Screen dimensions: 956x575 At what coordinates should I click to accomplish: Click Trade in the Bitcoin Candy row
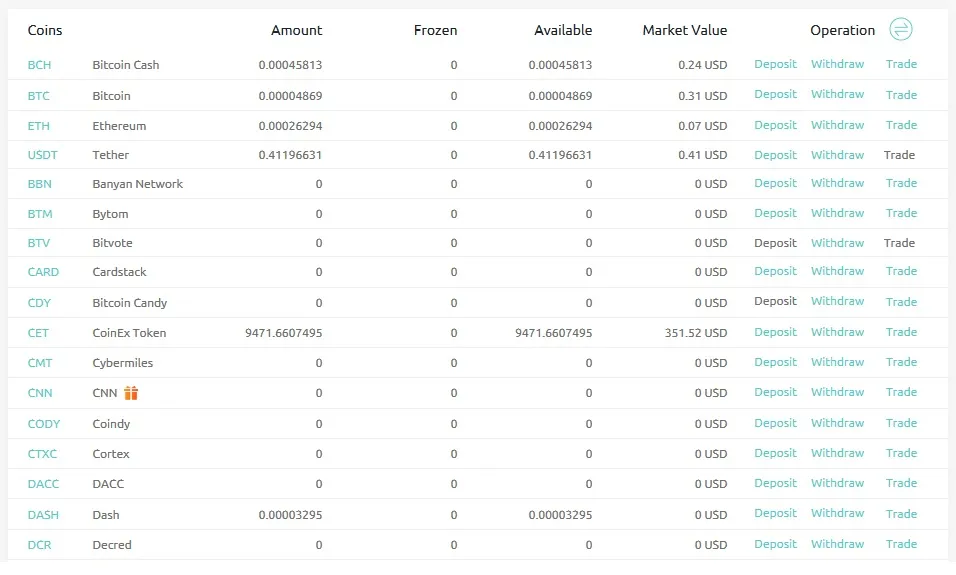901,302
